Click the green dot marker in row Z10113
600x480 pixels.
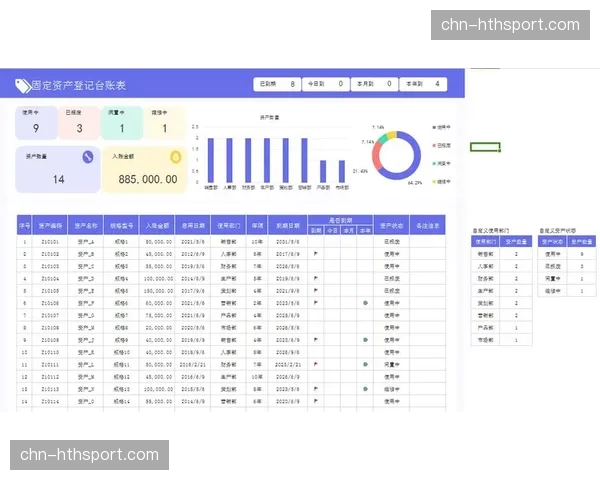click(x=365, y=389)
